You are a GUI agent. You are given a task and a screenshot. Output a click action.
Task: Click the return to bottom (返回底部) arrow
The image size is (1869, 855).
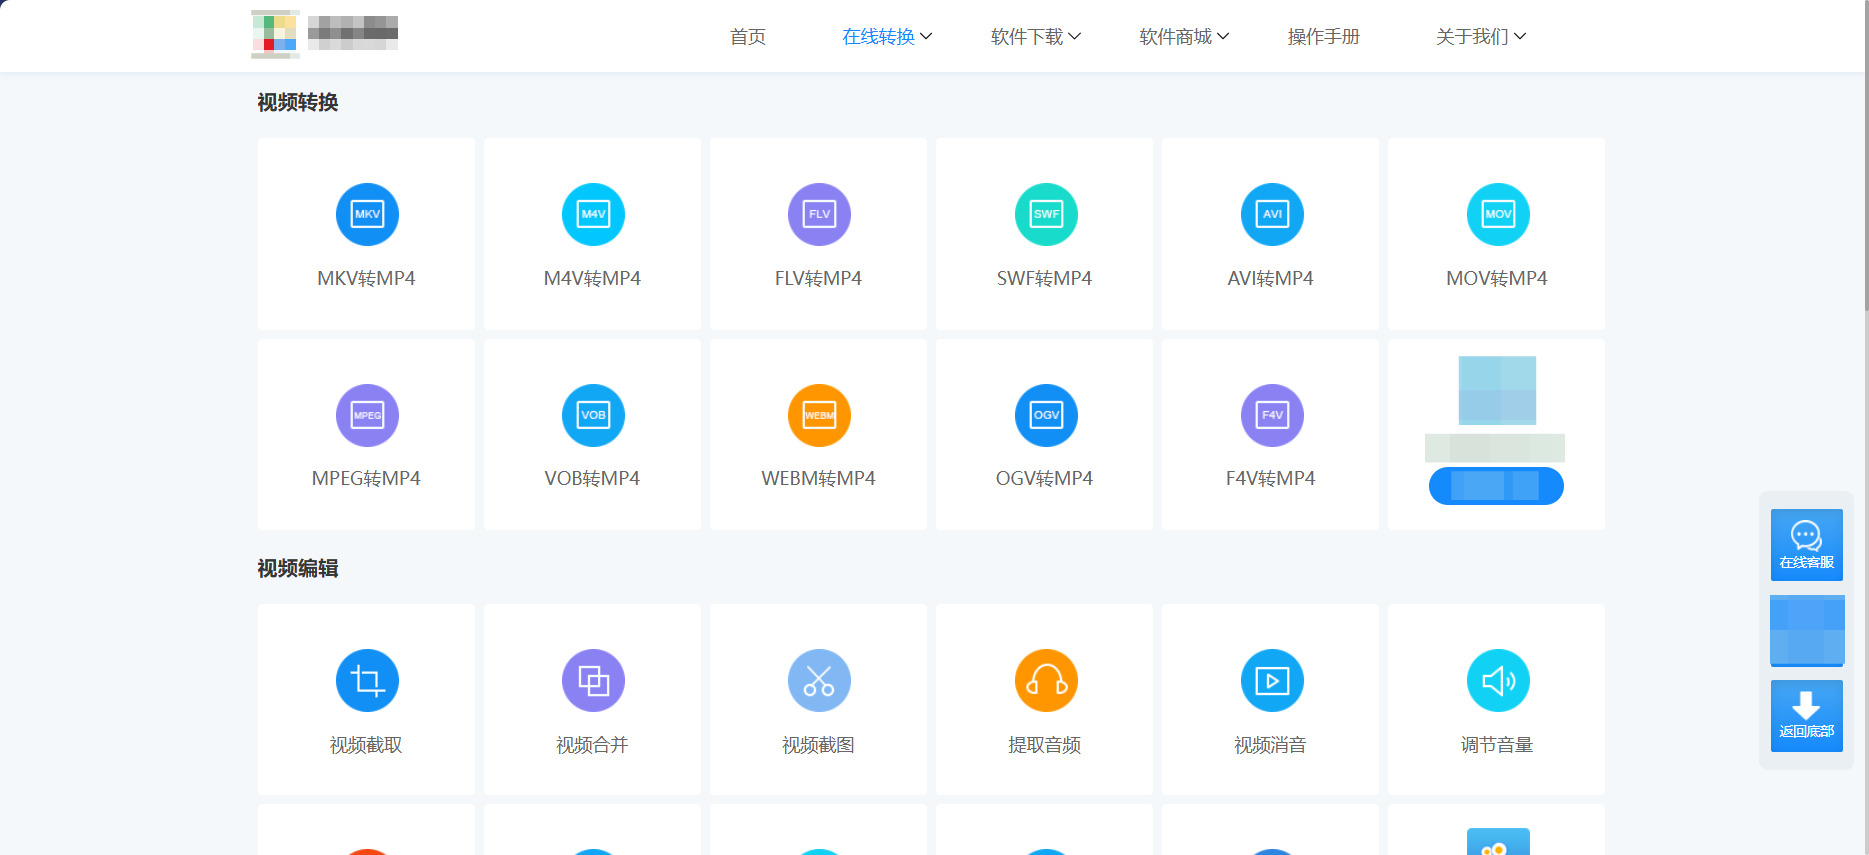click(x=1806, y=716)
